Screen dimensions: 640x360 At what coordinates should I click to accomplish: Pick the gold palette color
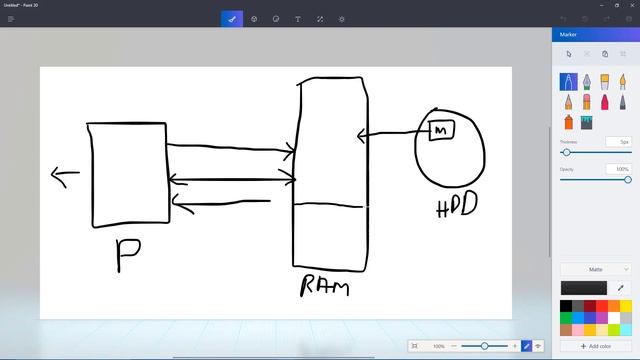point(590,330)
